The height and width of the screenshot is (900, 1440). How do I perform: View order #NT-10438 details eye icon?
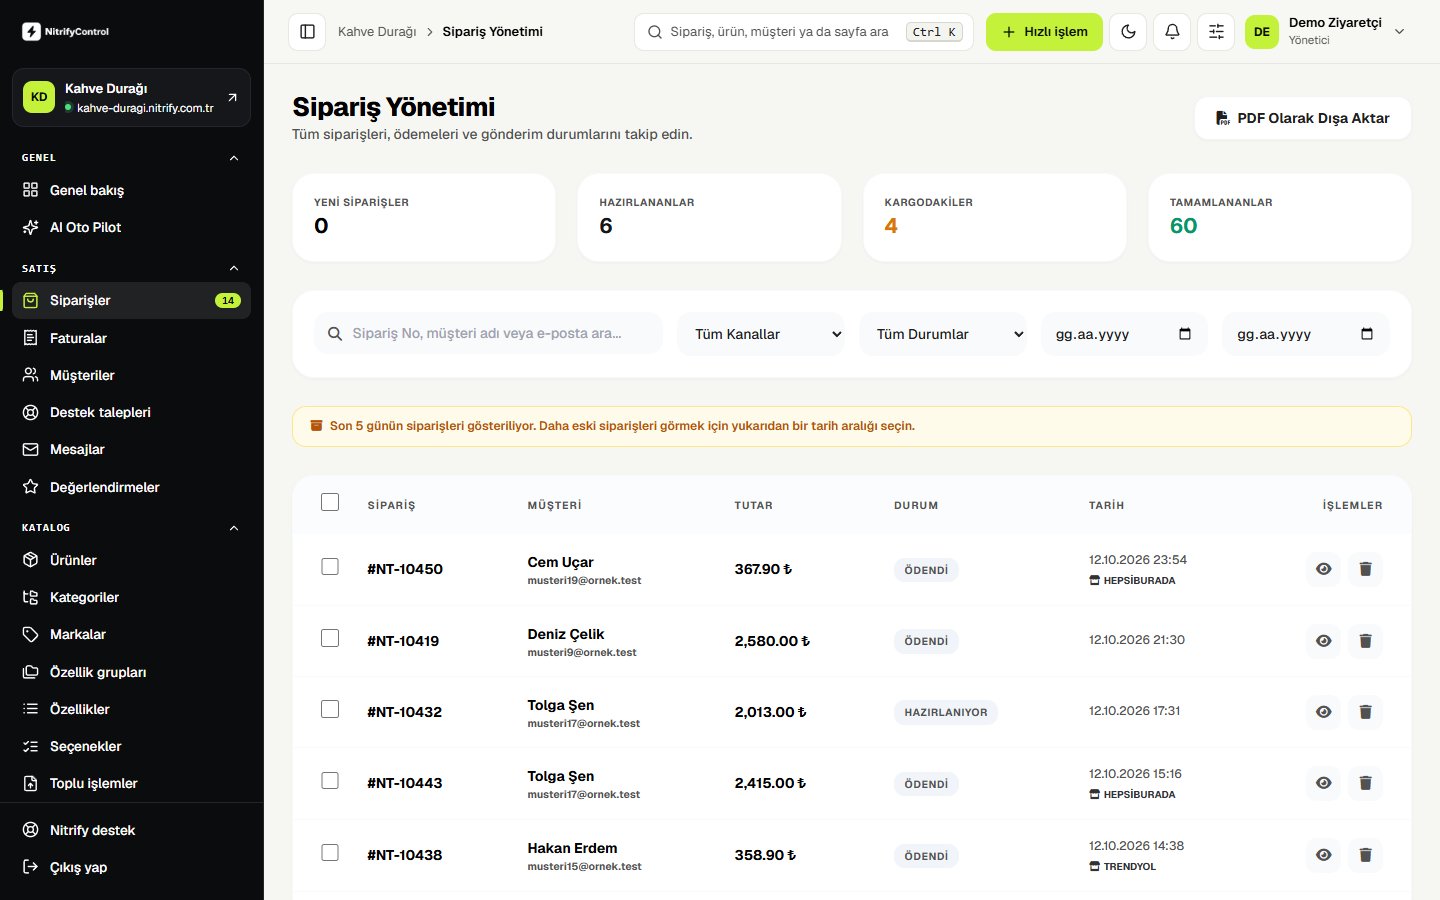(x=1323, y=855)
